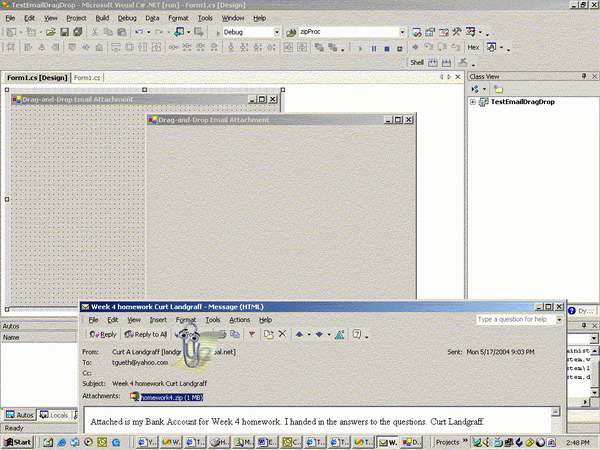Viewport: 600px width, 450px height.
Task: Open the Debug configuration dropdown
Action: (277, 32)
